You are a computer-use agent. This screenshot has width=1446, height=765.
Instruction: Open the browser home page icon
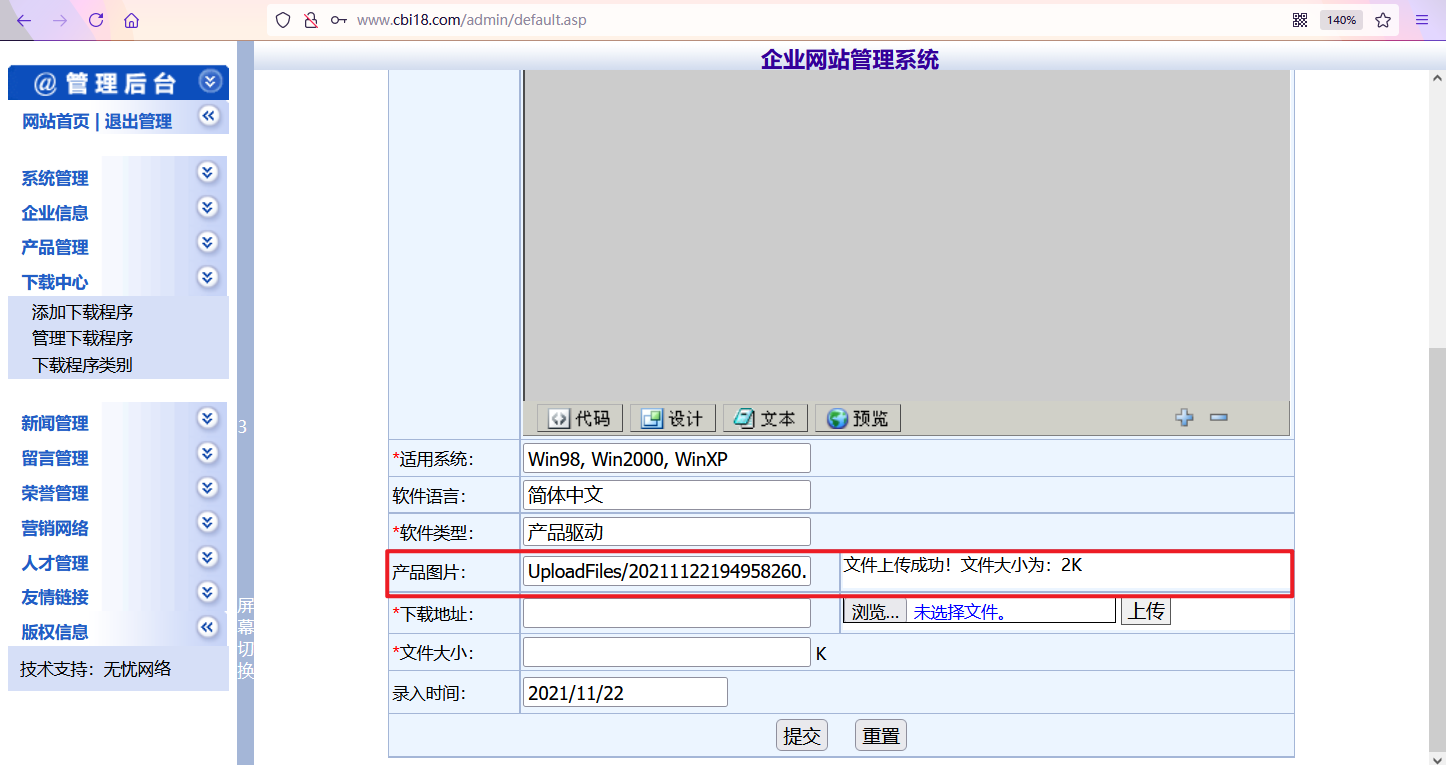coord(131,20)
